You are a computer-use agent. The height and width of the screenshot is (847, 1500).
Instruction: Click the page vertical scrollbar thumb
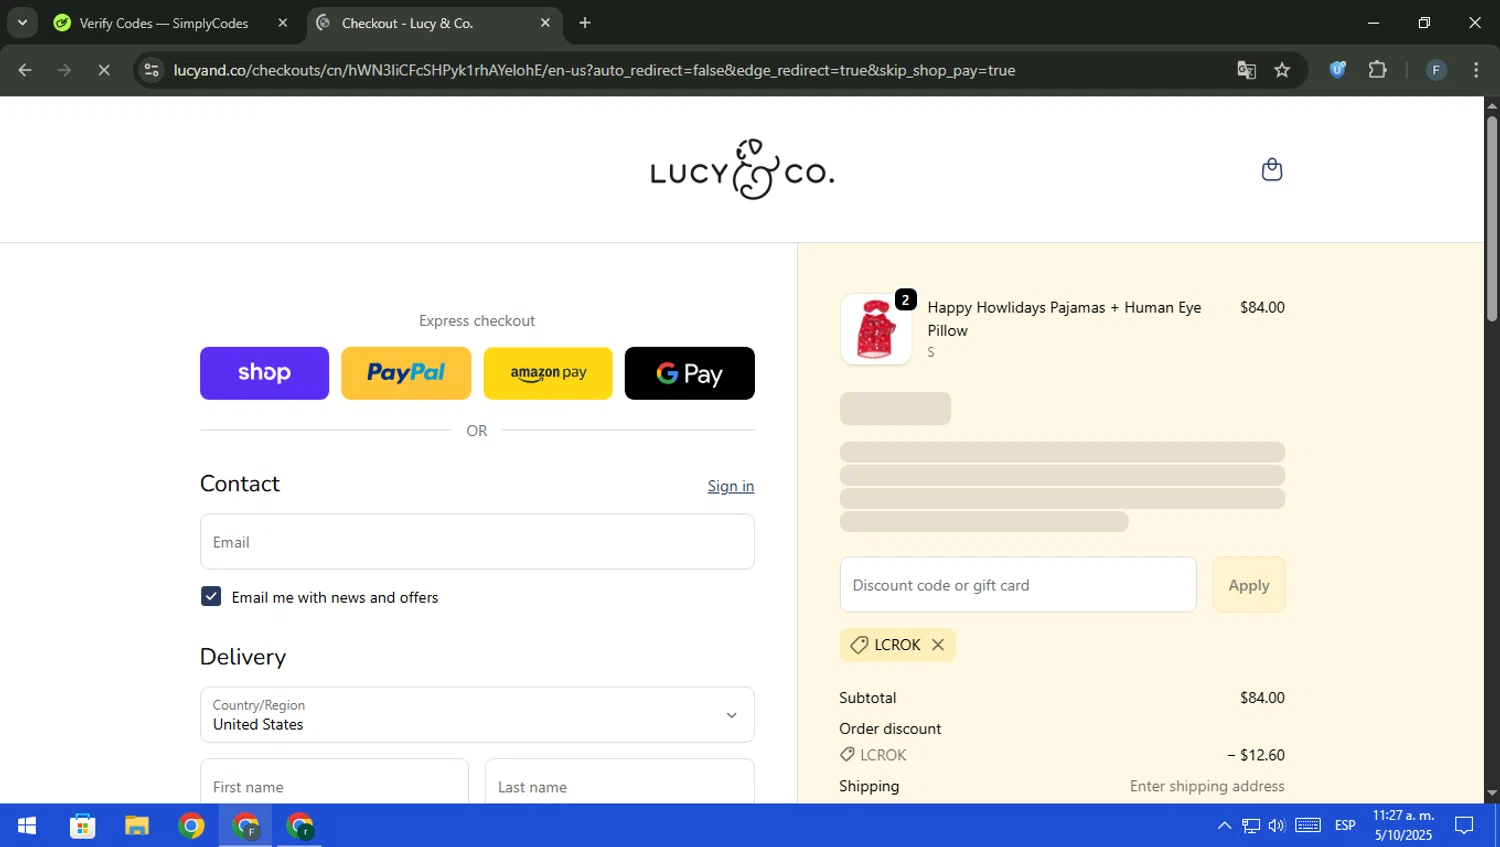(x=1491, y=218)
